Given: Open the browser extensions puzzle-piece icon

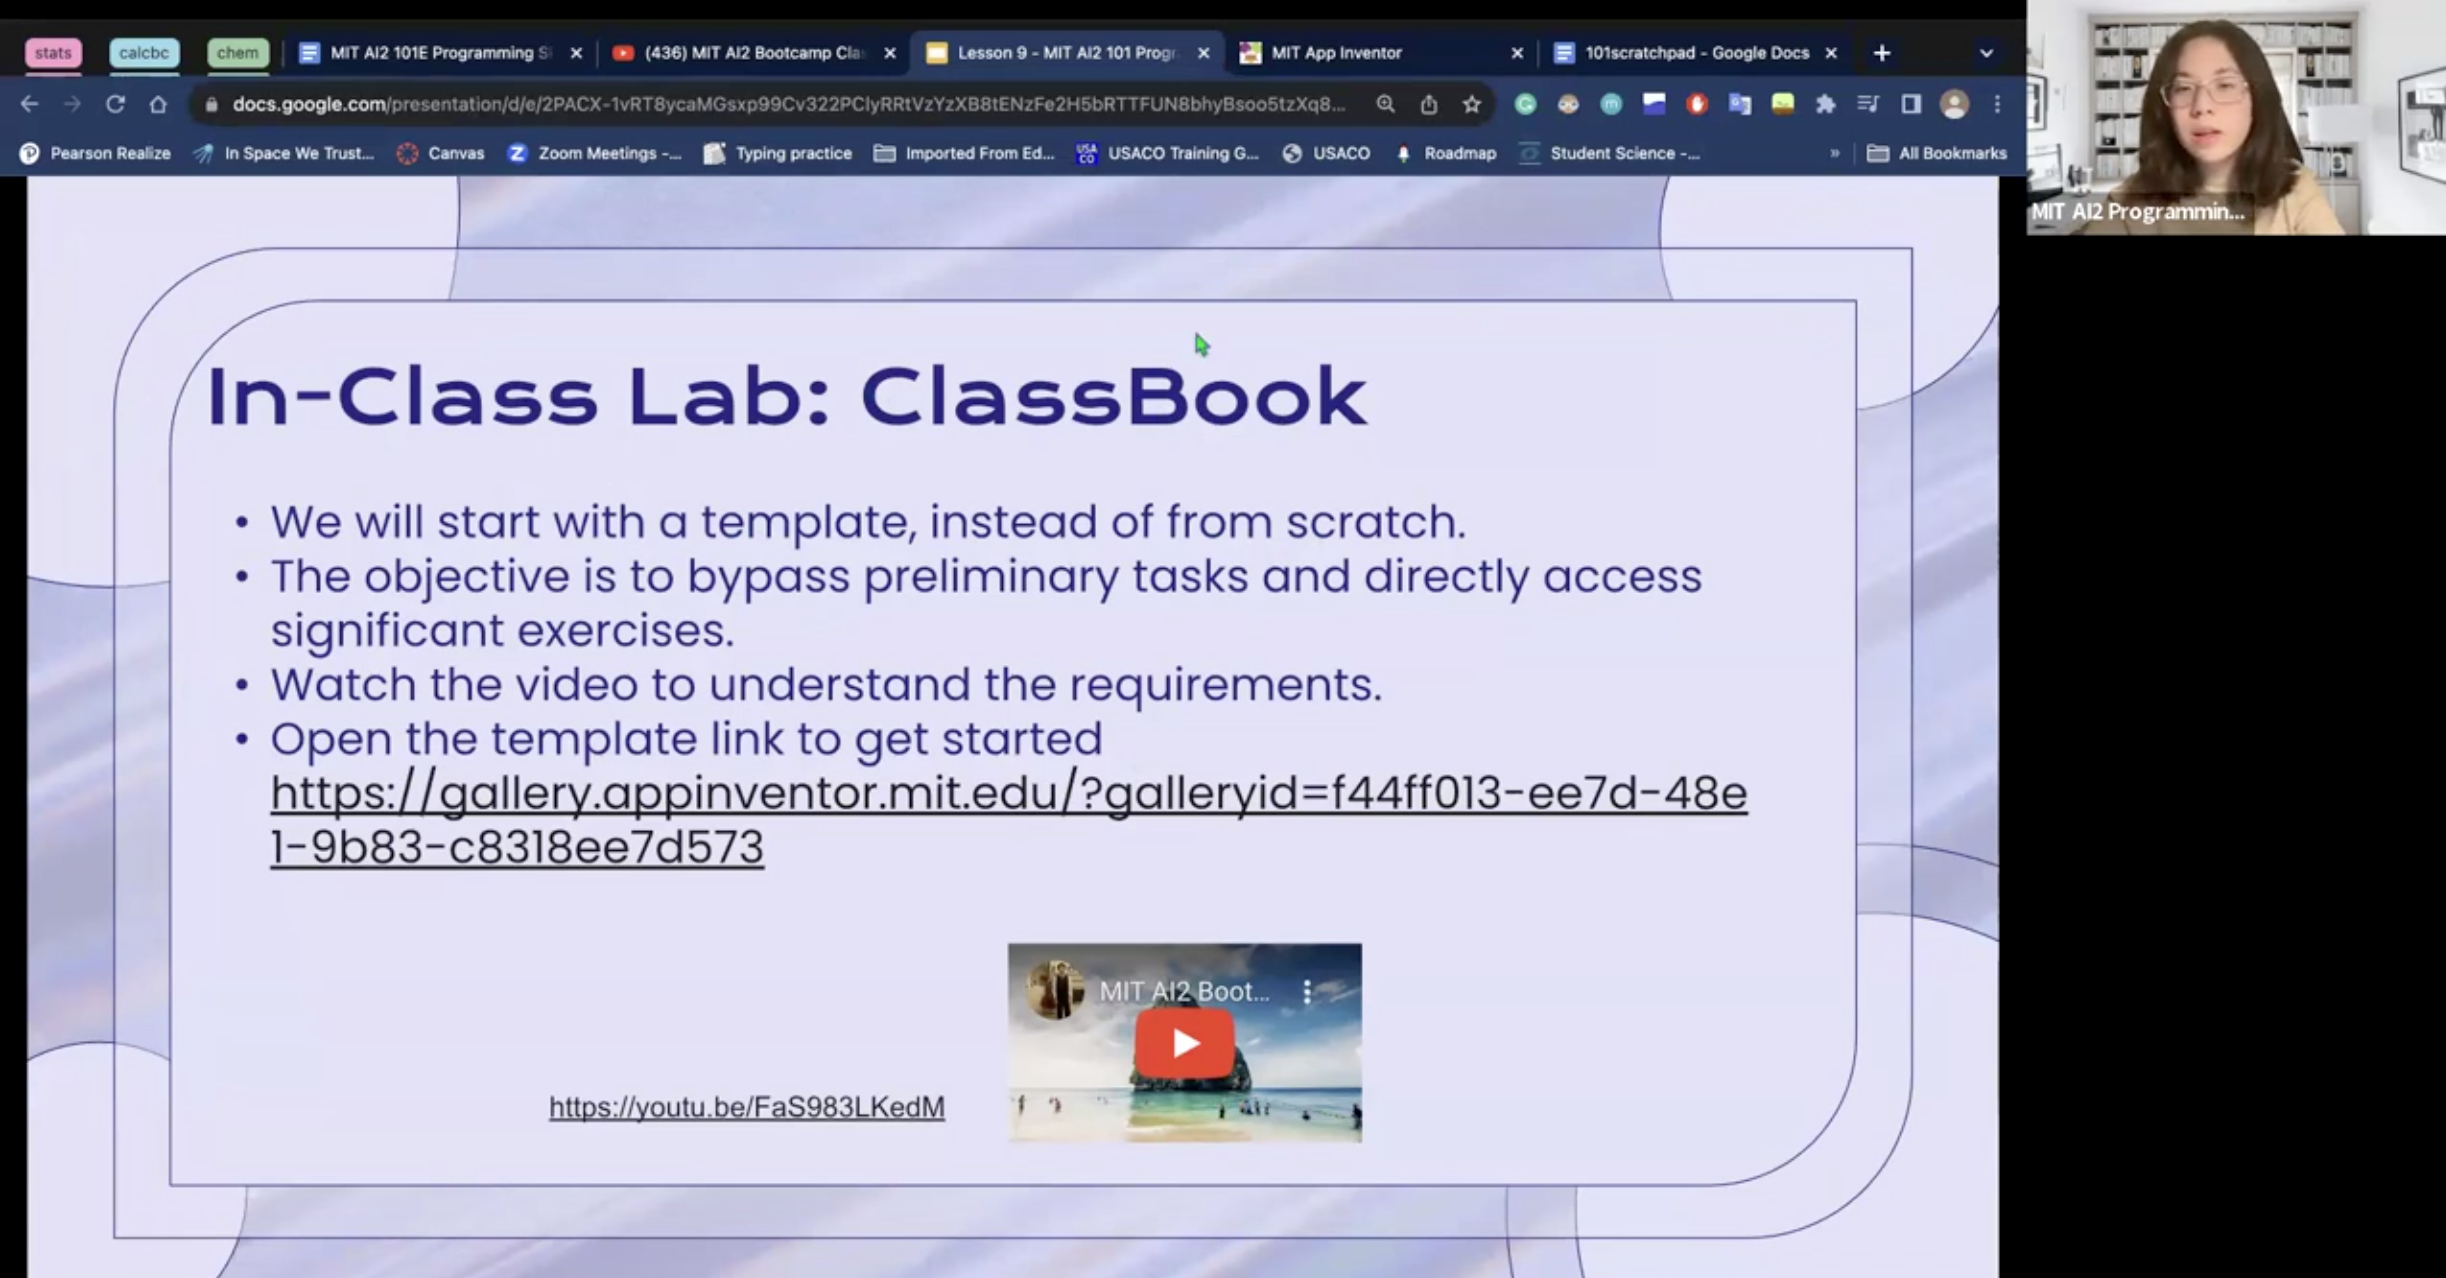Looking at the screenshot, I should (x=1826, y=103).
